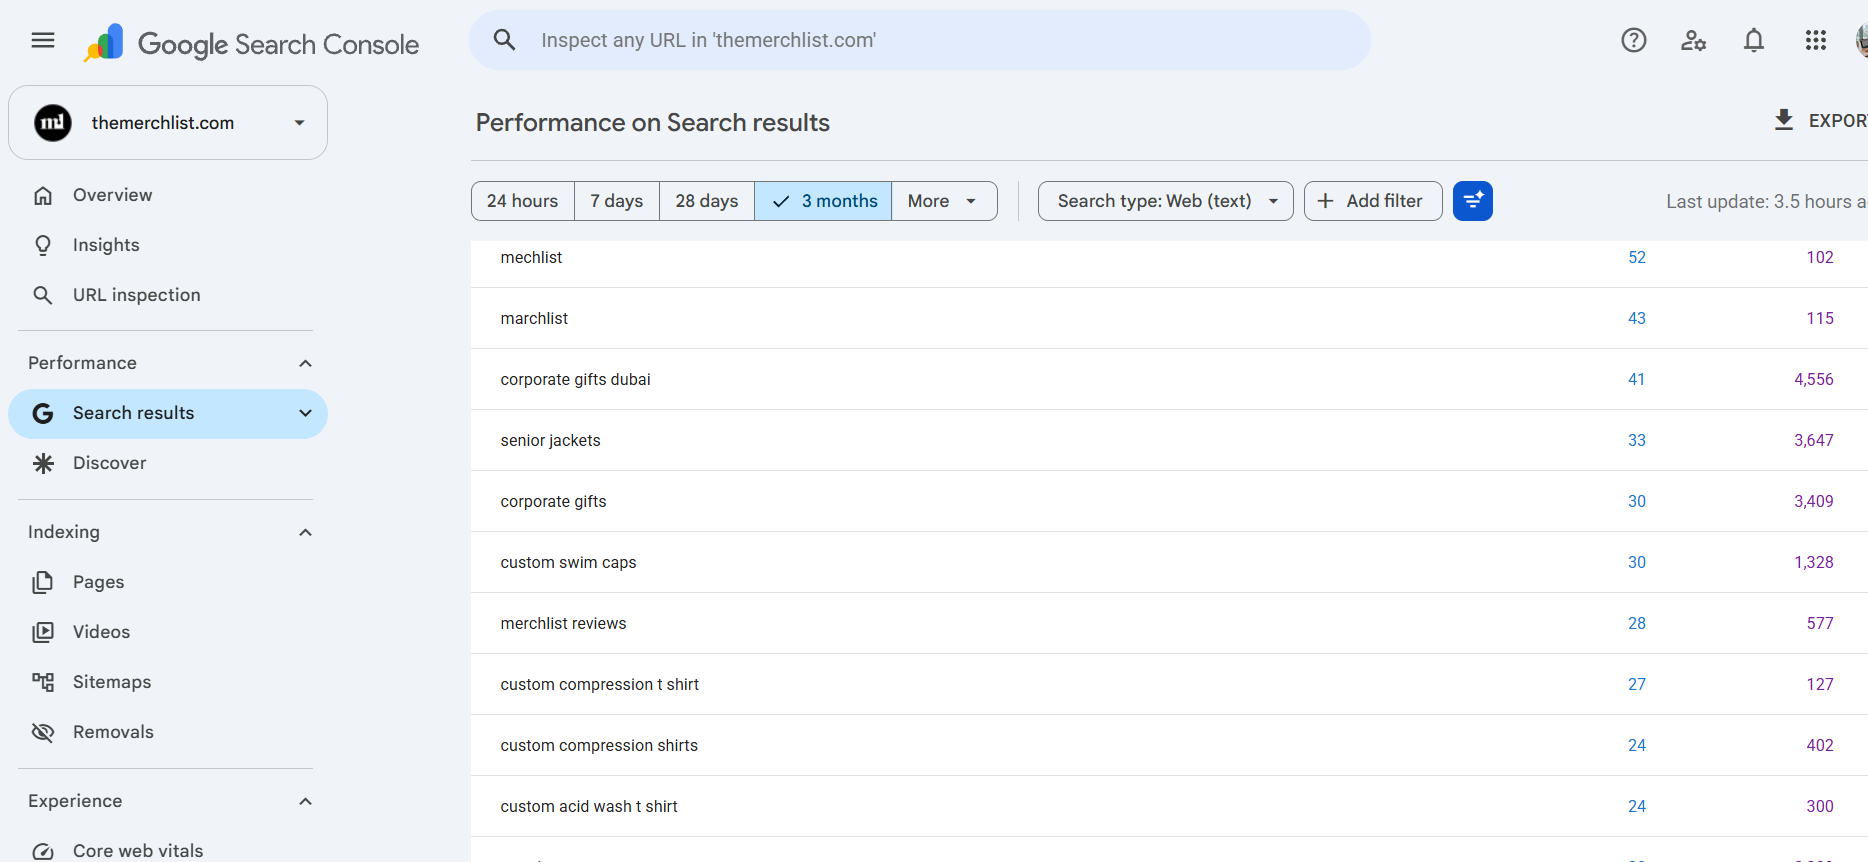The height and width of the screenshot is (862, 1868).
Task: Click the URL inspection magnifier icon
Action: coord(43,295)
